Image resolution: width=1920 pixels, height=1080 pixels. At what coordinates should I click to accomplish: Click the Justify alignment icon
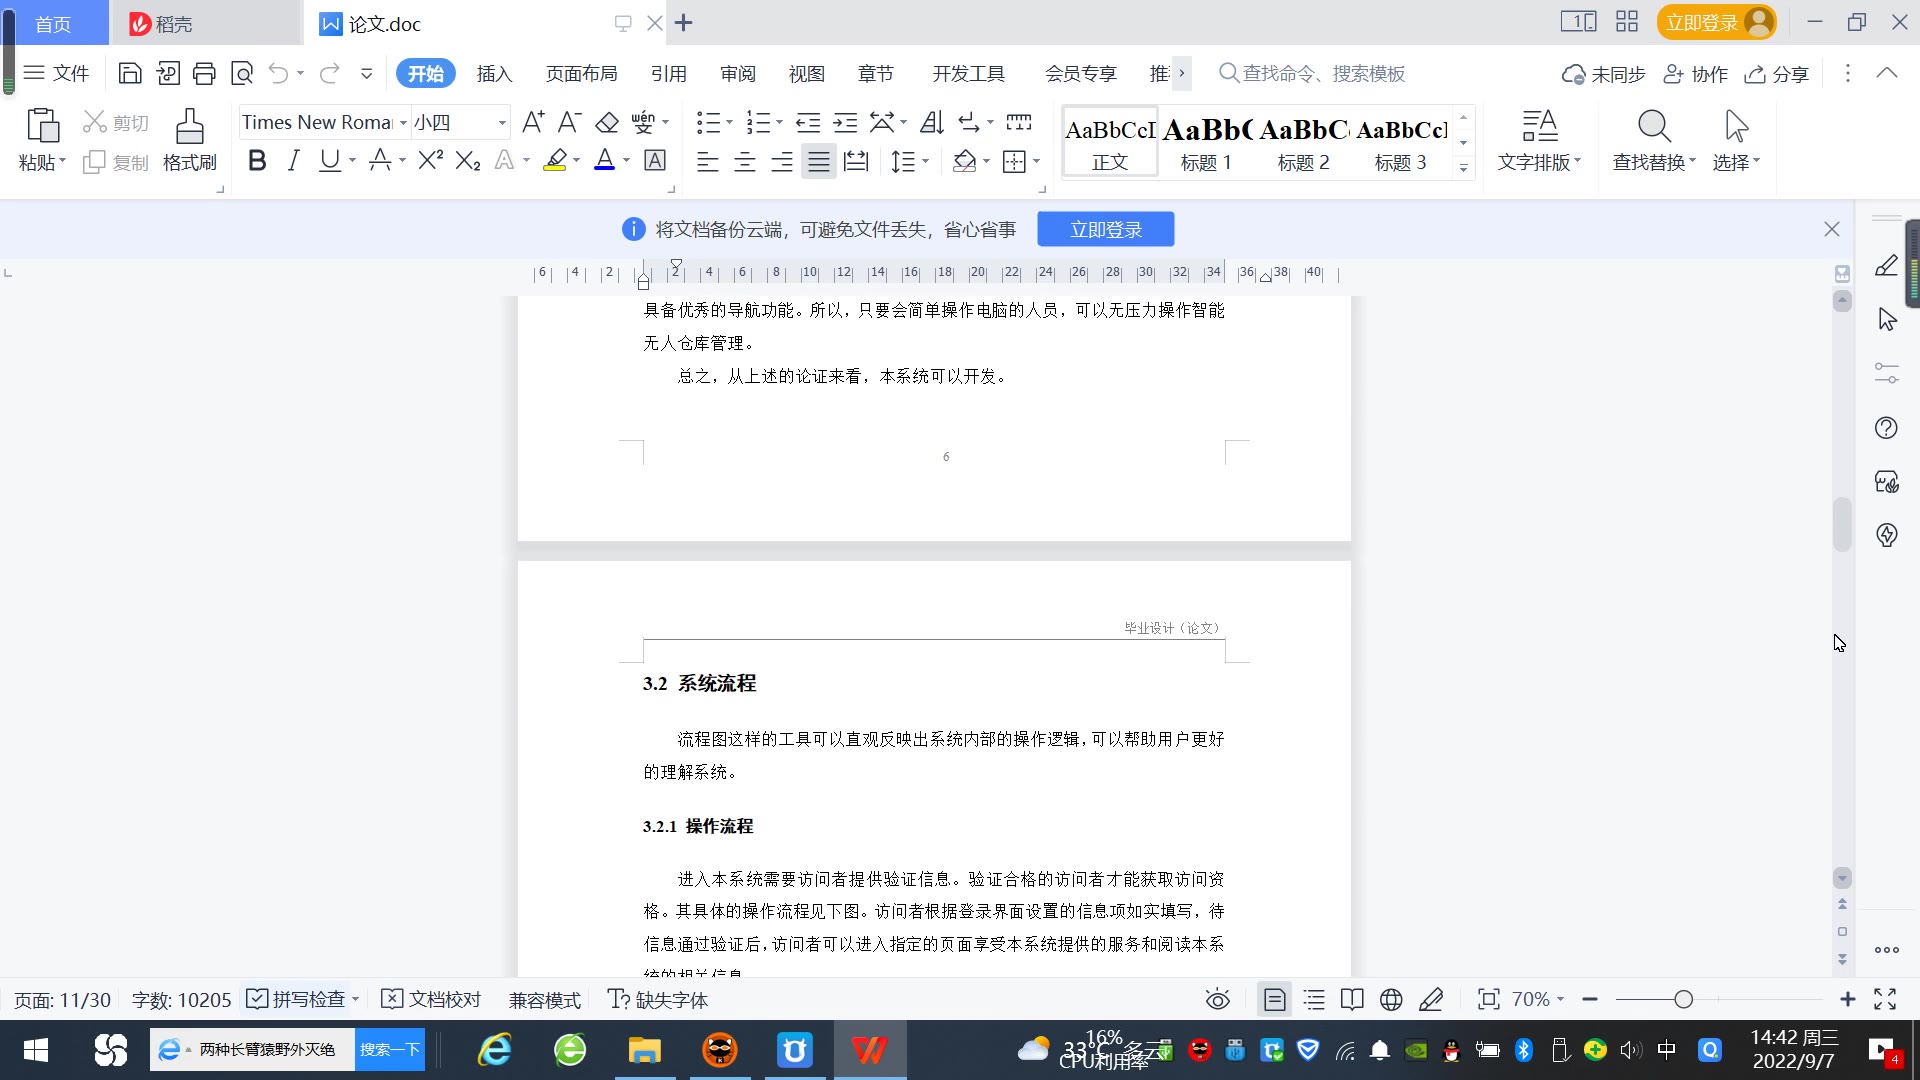pyautogui.click(x=818, y=161)
